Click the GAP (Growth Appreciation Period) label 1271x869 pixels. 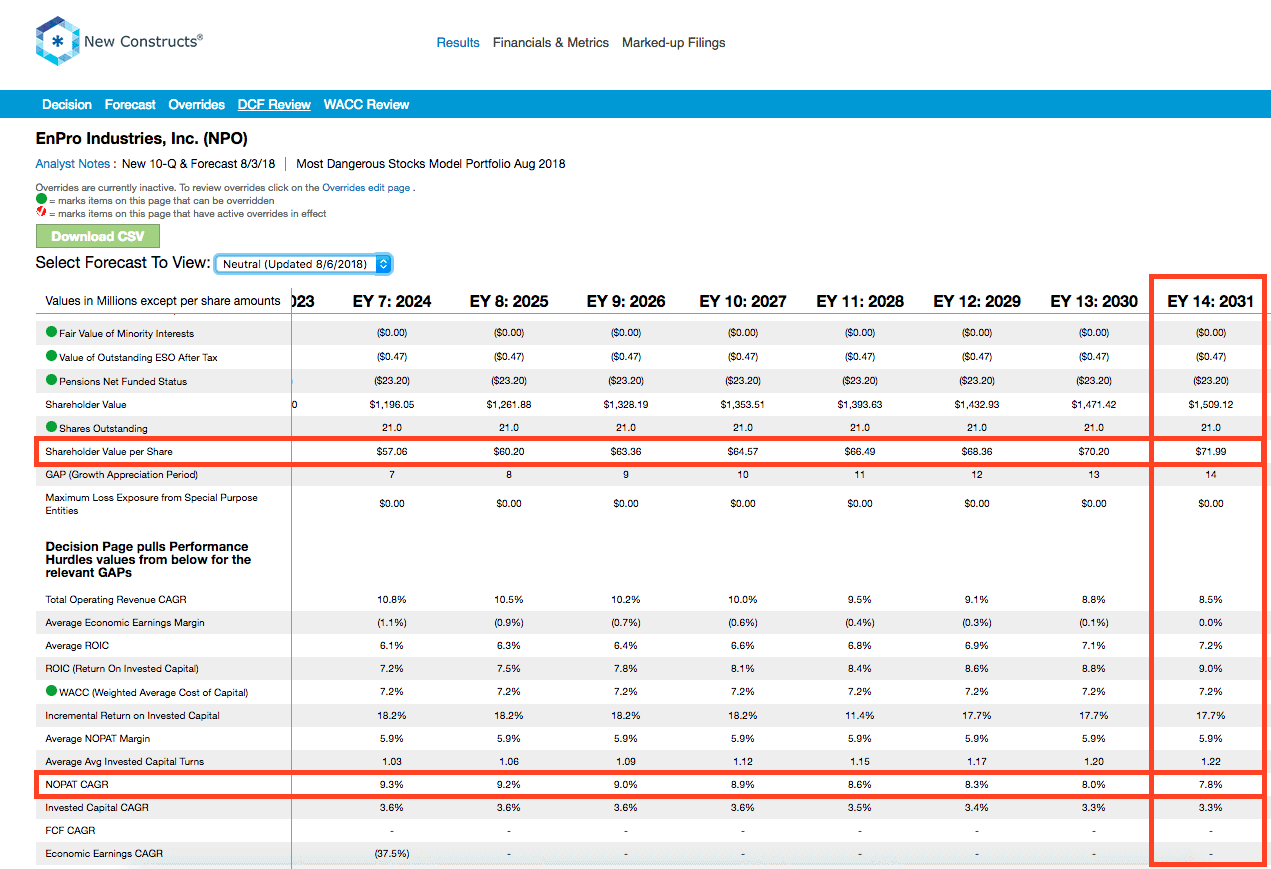pos(122,474)
